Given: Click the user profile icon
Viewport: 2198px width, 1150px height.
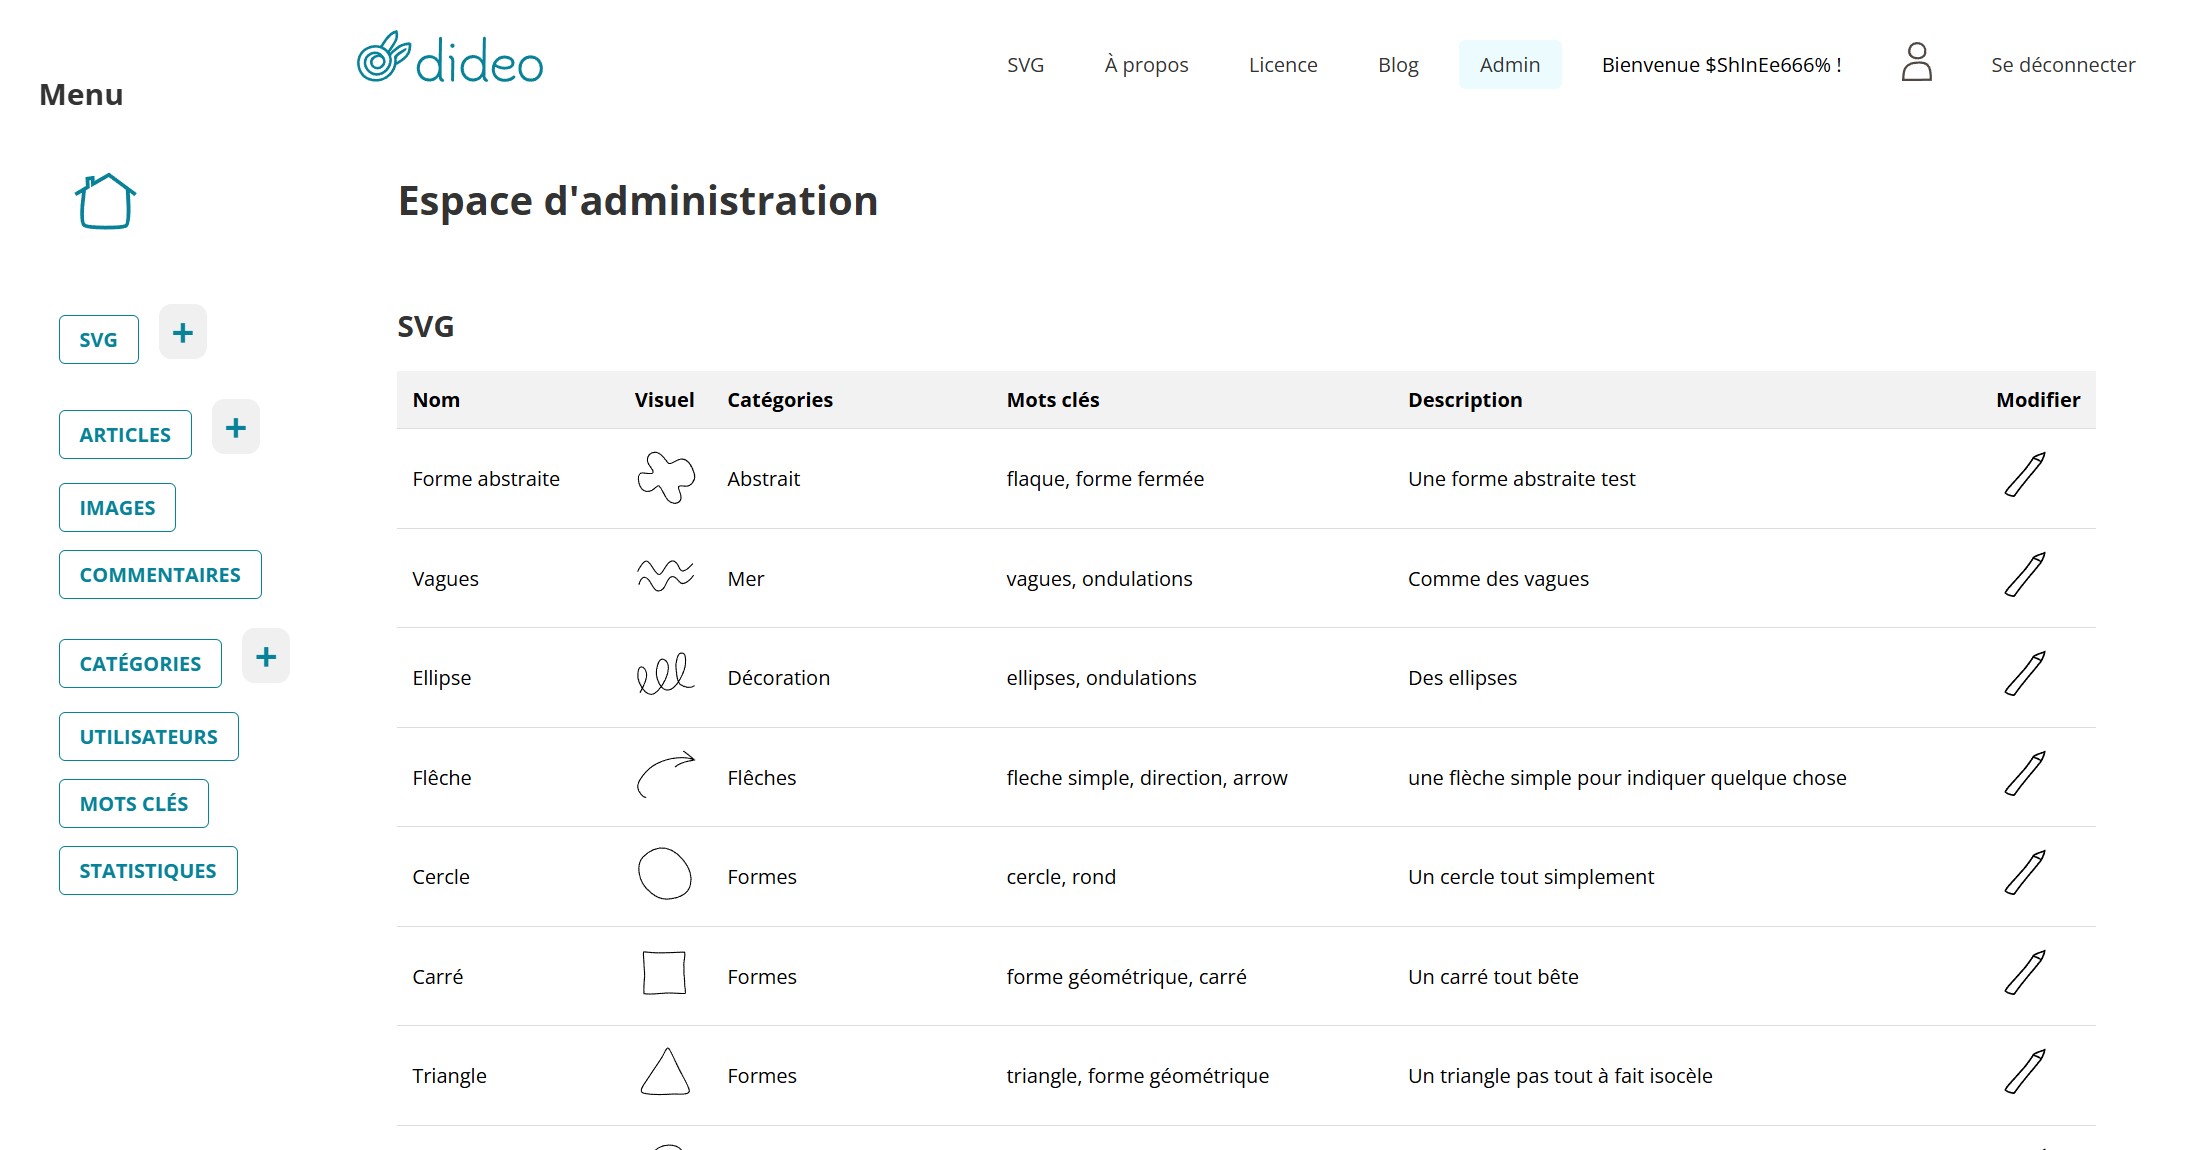Looking at the screenshot, I should [x=1916, y=62].
